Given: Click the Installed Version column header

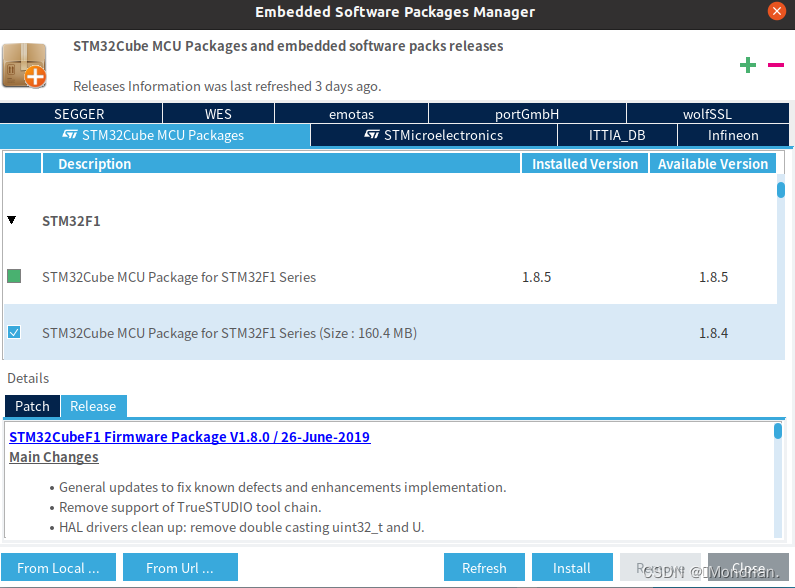Looking at the screenshot, I should tap(585, 164).
